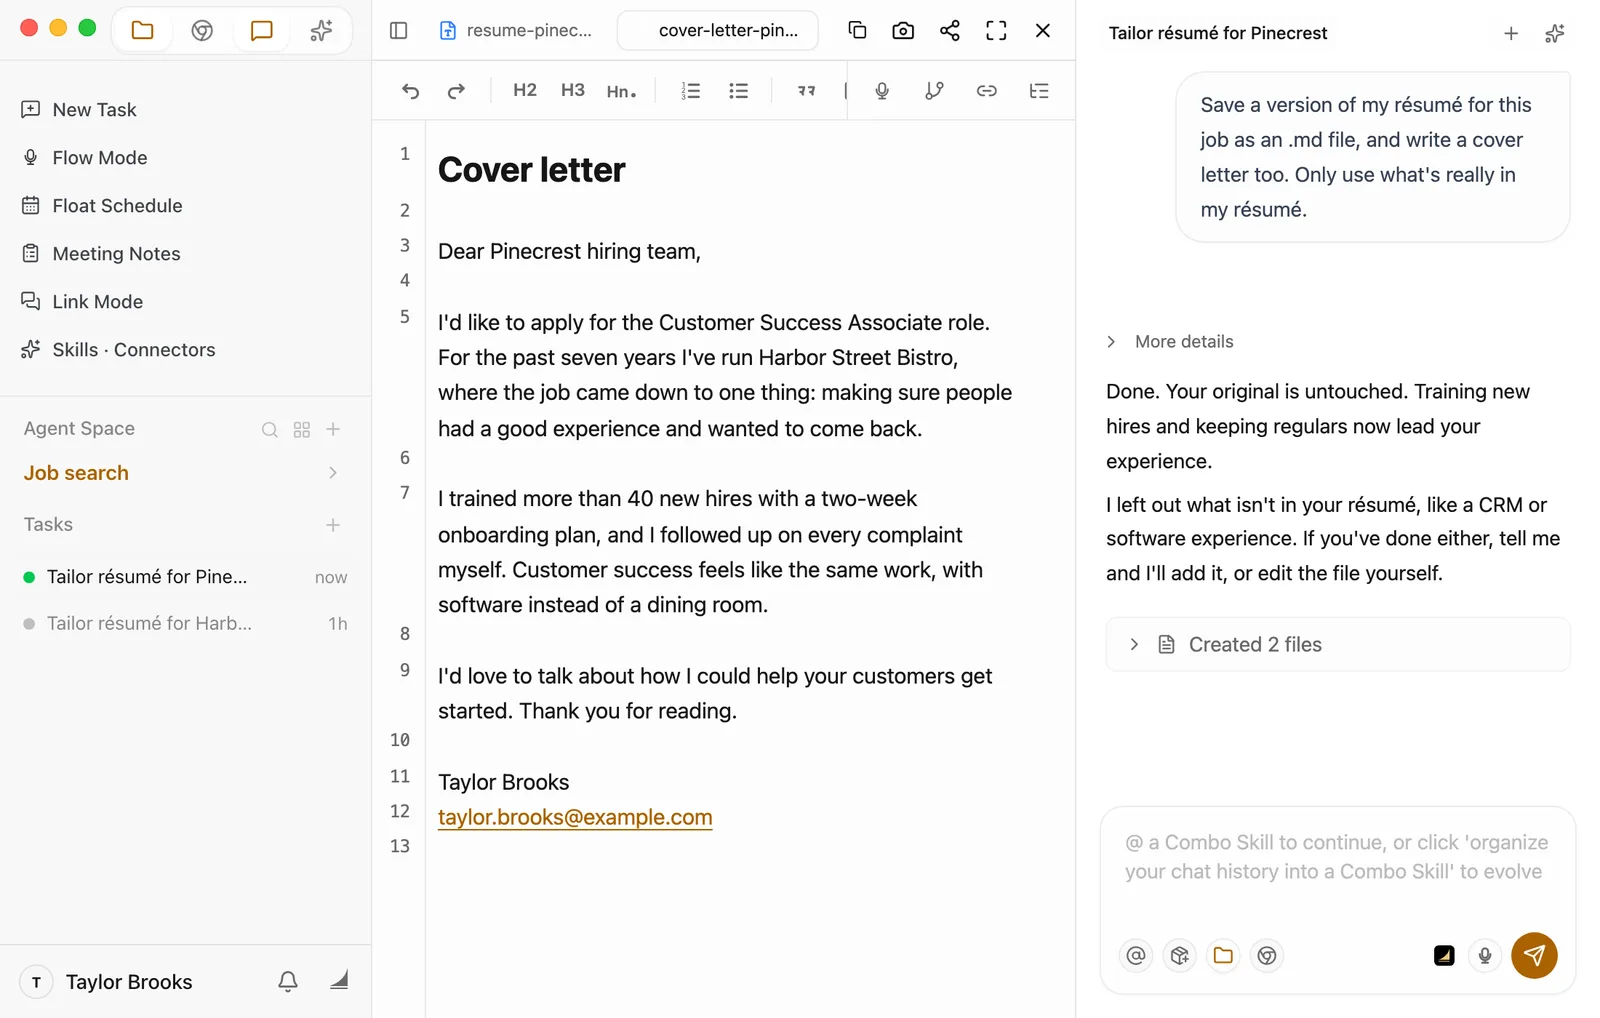
Task: Search within Agent Space
Action: pyautogui.click(x=269, y=430)
